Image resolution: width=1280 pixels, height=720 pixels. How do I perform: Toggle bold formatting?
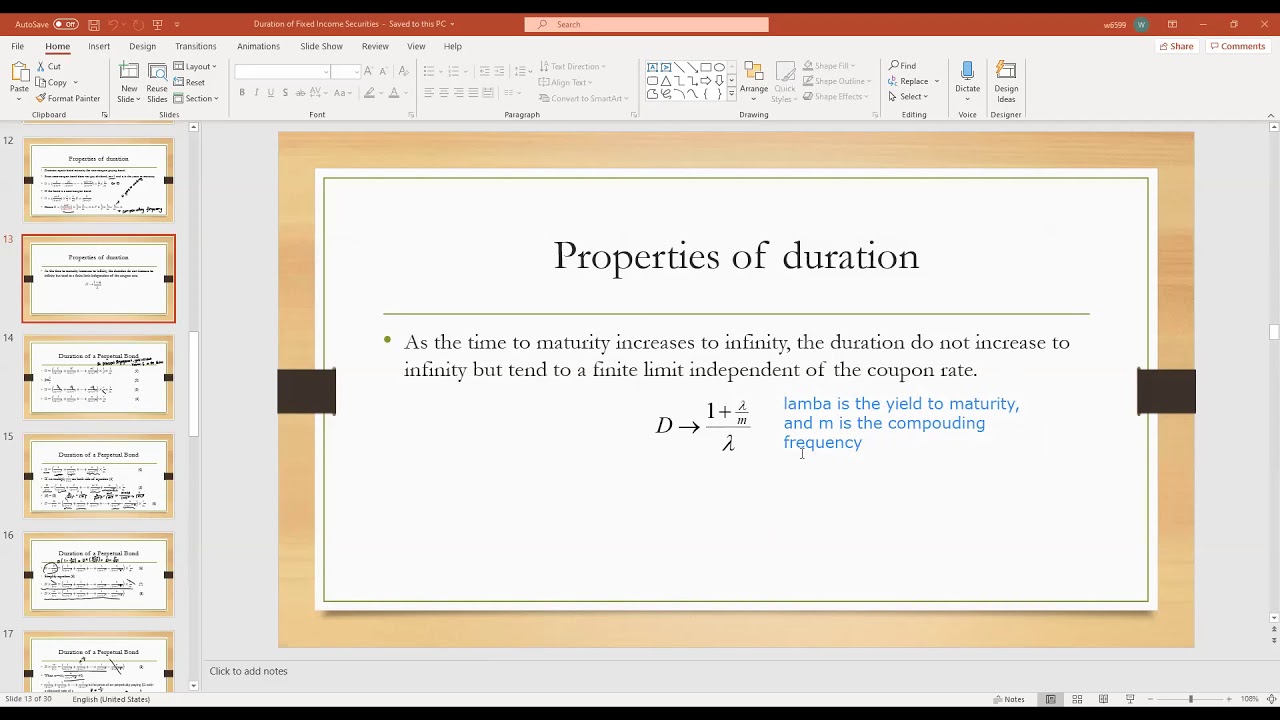coord(242,93)
